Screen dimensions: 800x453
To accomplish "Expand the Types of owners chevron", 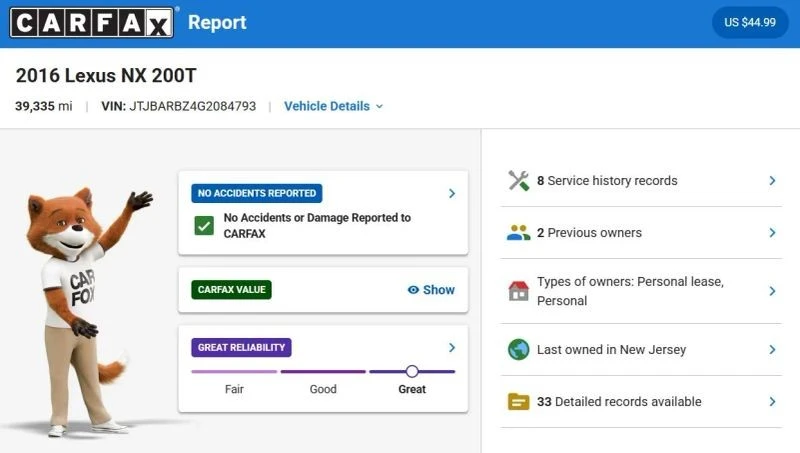I will click(x=772, y=291).
